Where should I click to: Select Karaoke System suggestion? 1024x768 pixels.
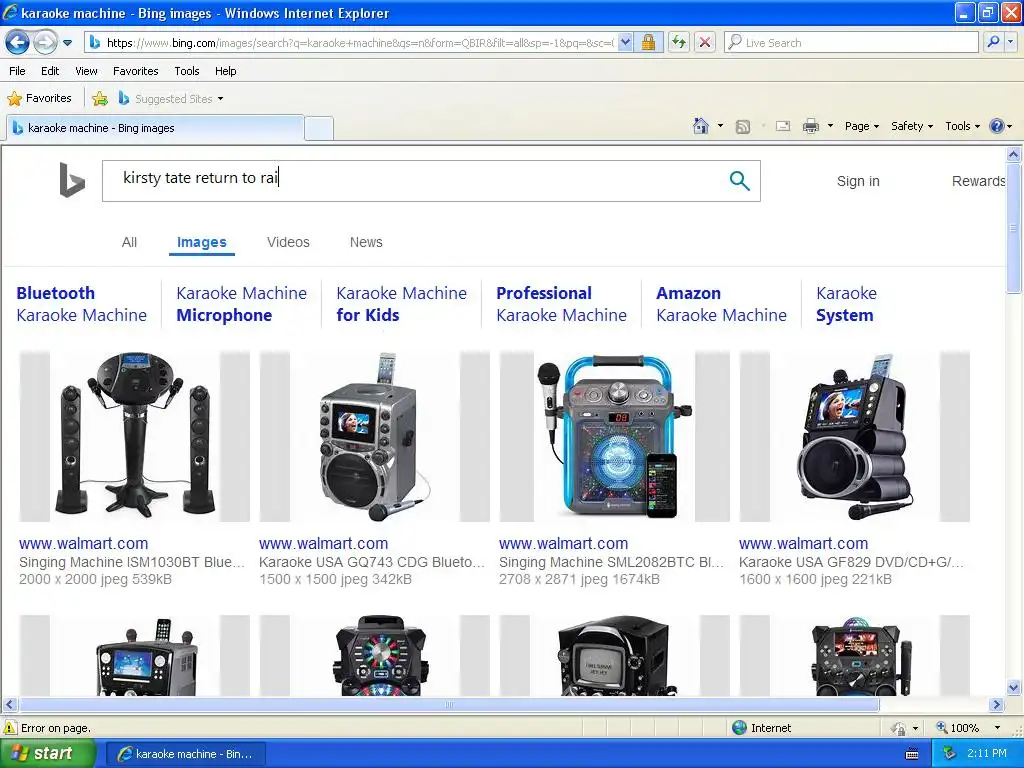(x=846, y=304)
